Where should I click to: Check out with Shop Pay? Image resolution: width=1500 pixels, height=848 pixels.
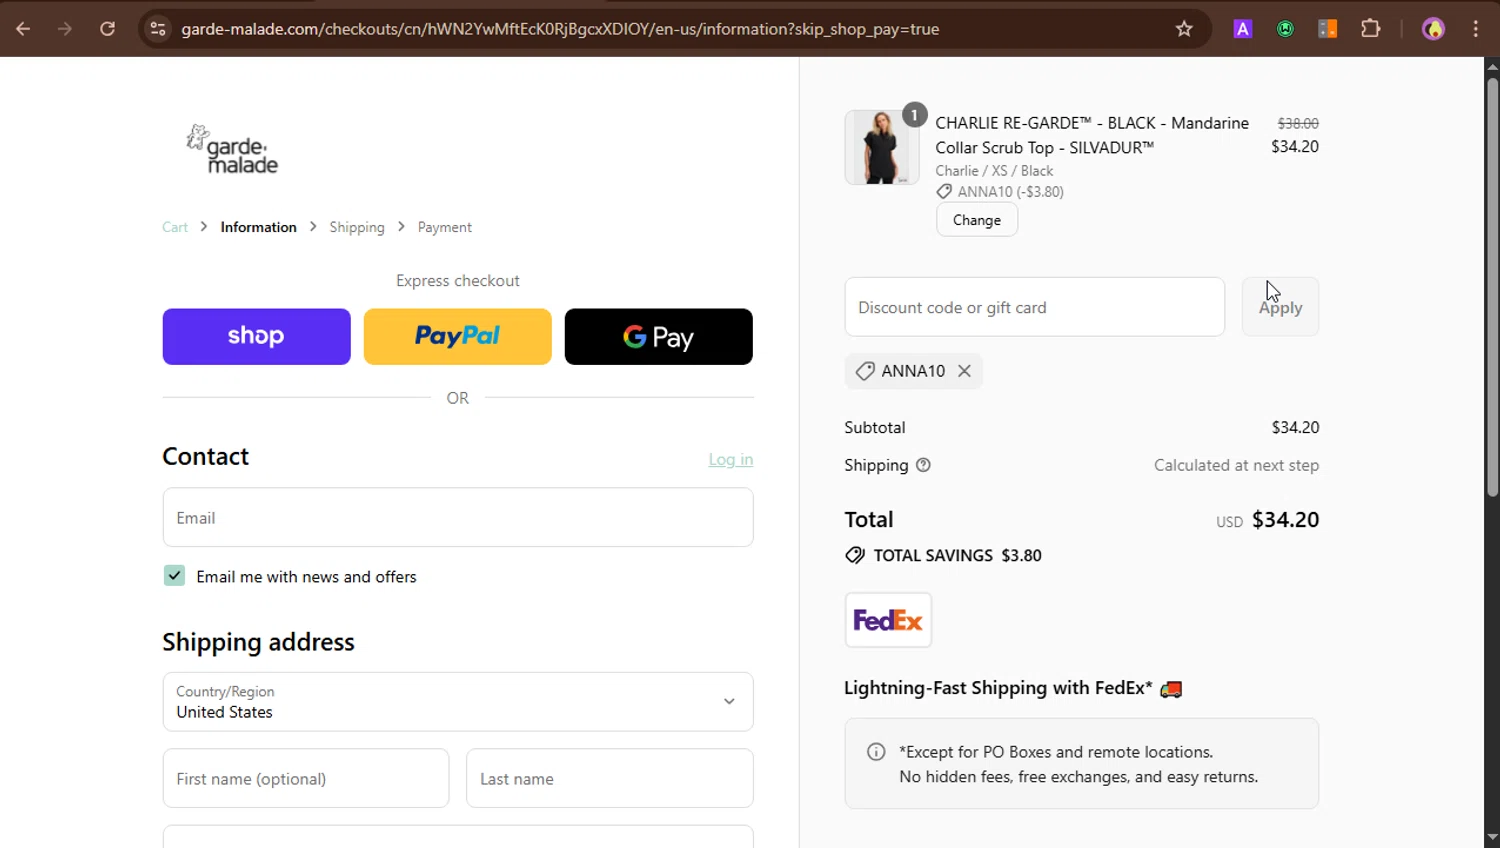click(257, 337)
